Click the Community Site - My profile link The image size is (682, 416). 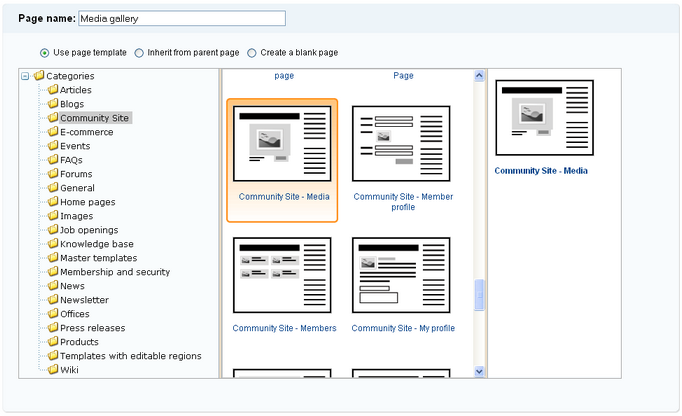[x=403, y=328]
